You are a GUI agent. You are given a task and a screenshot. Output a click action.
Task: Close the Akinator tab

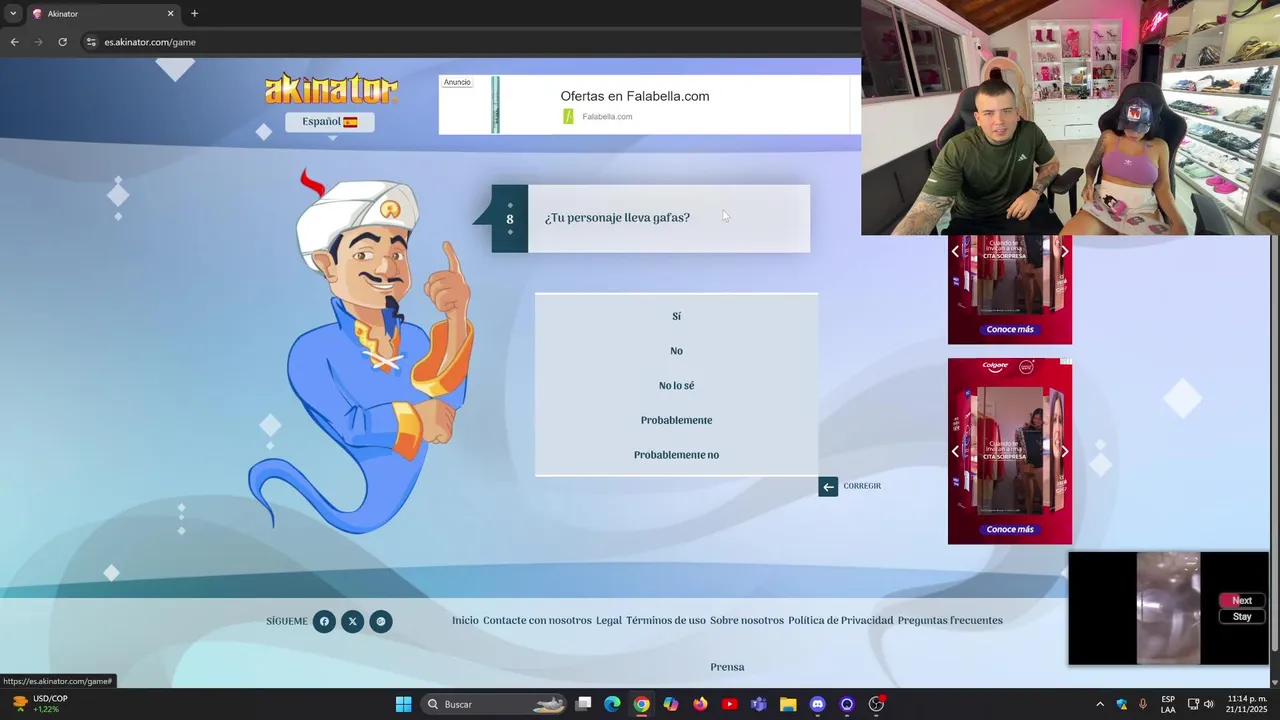(x=170, y=14)
